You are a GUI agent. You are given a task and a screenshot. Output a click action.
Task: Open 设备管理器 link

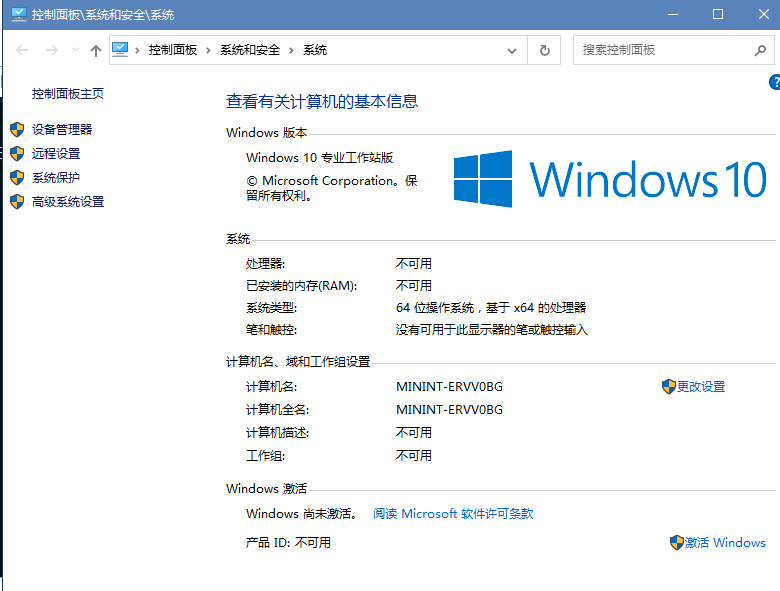(62, 129)
